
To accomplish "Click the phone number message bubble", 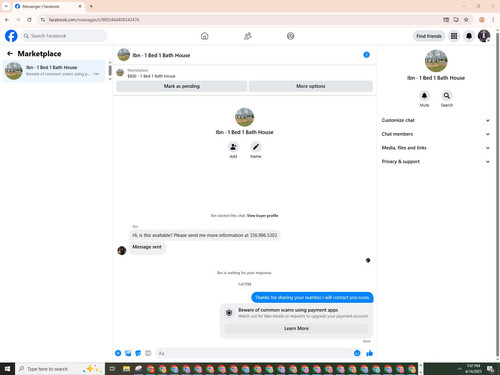I will [205, 235].
